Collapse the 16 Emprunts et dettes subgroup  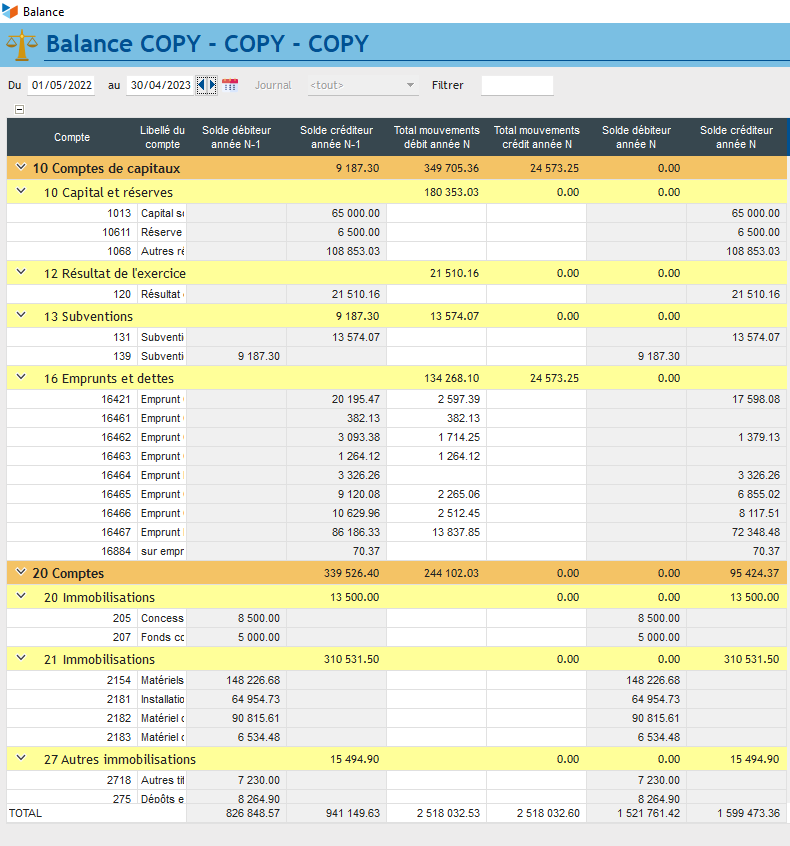(21, 378)
